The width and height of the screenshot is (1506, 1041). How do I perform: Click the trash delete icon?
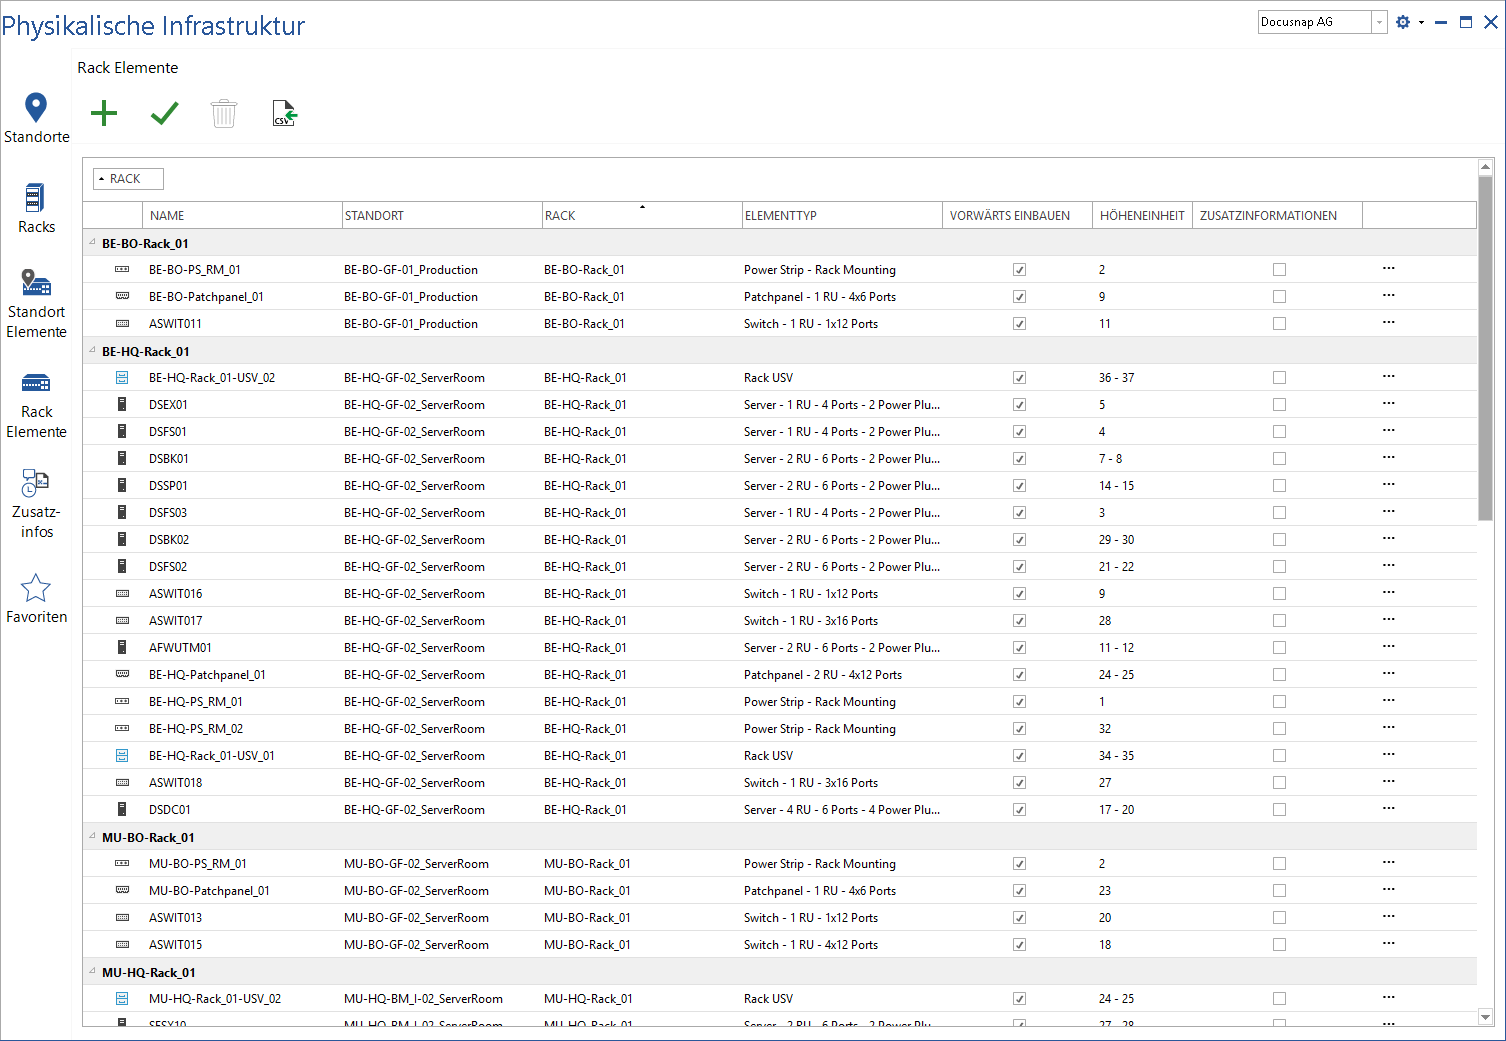[224, 113]
